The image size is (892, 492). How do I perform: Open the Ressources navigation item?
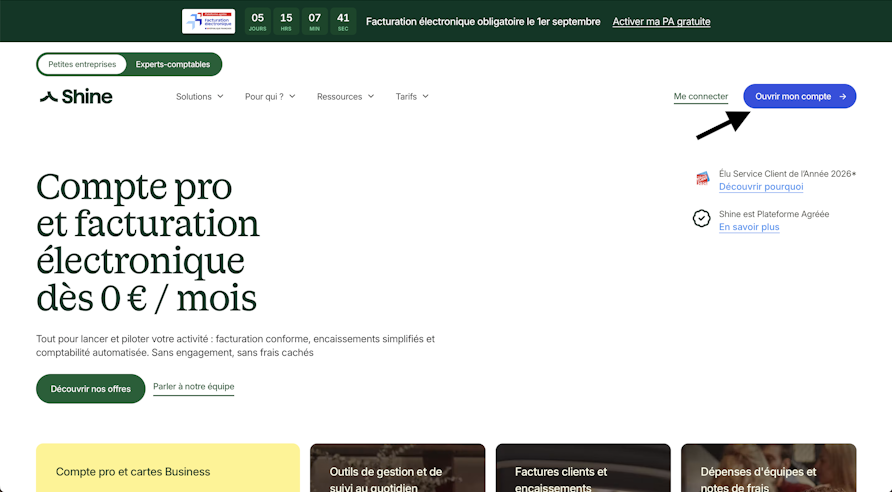coord(345,97)
